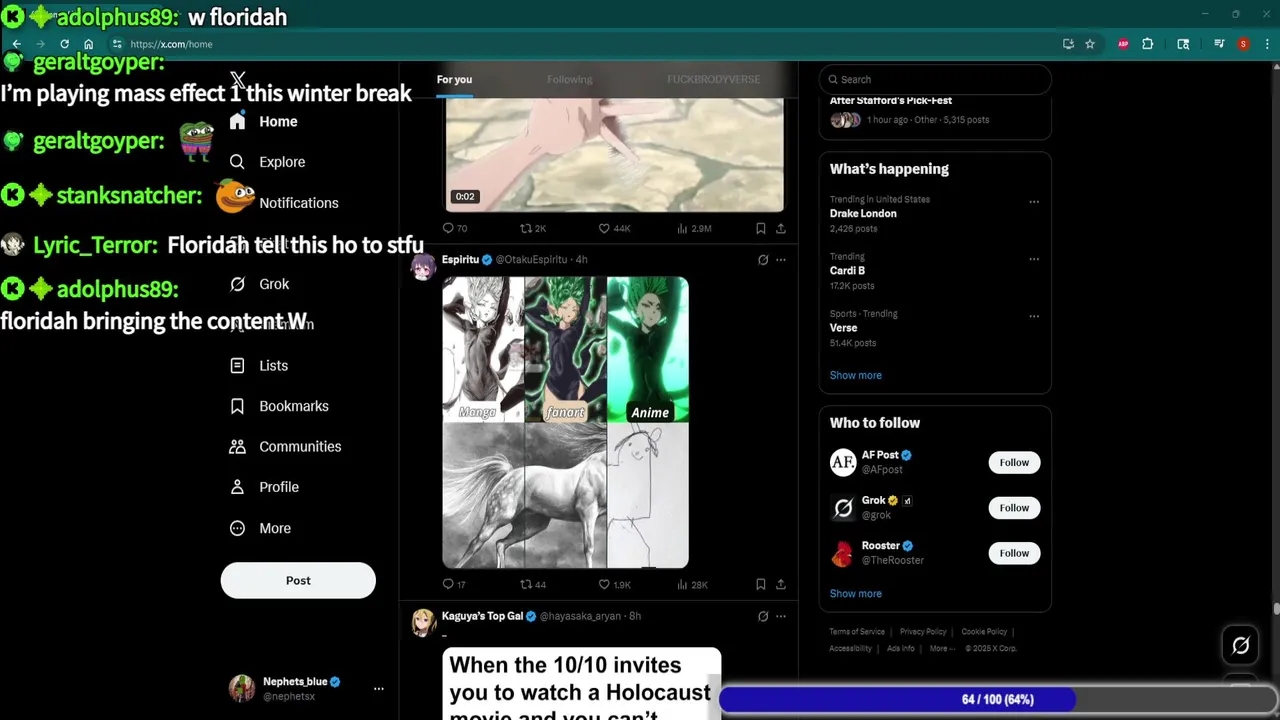Screen dimensions: 1280x720
Task: Follow AF Post
Action: [1014, 462]
